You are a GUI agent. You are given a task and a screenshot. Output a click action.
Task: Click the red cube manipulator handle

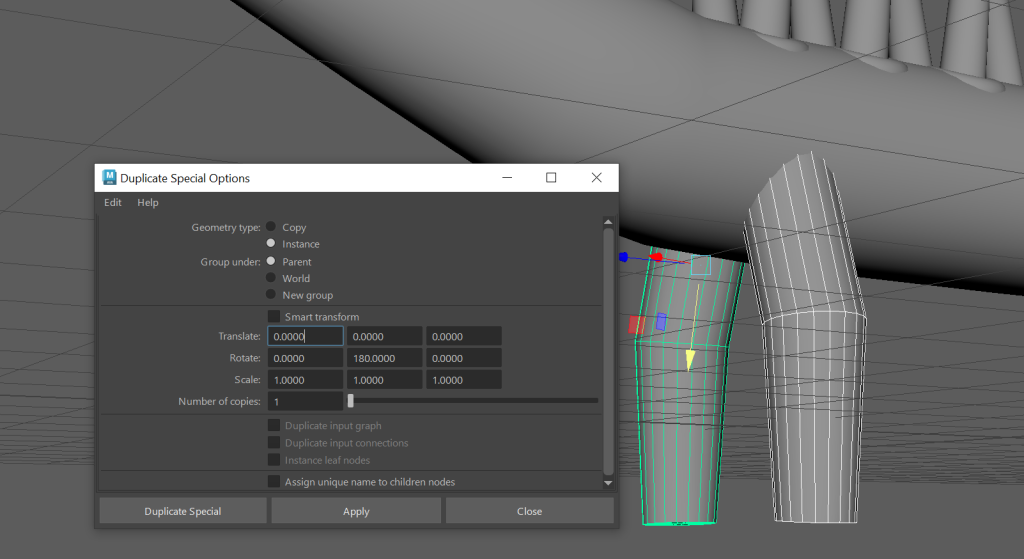[657, 257]
